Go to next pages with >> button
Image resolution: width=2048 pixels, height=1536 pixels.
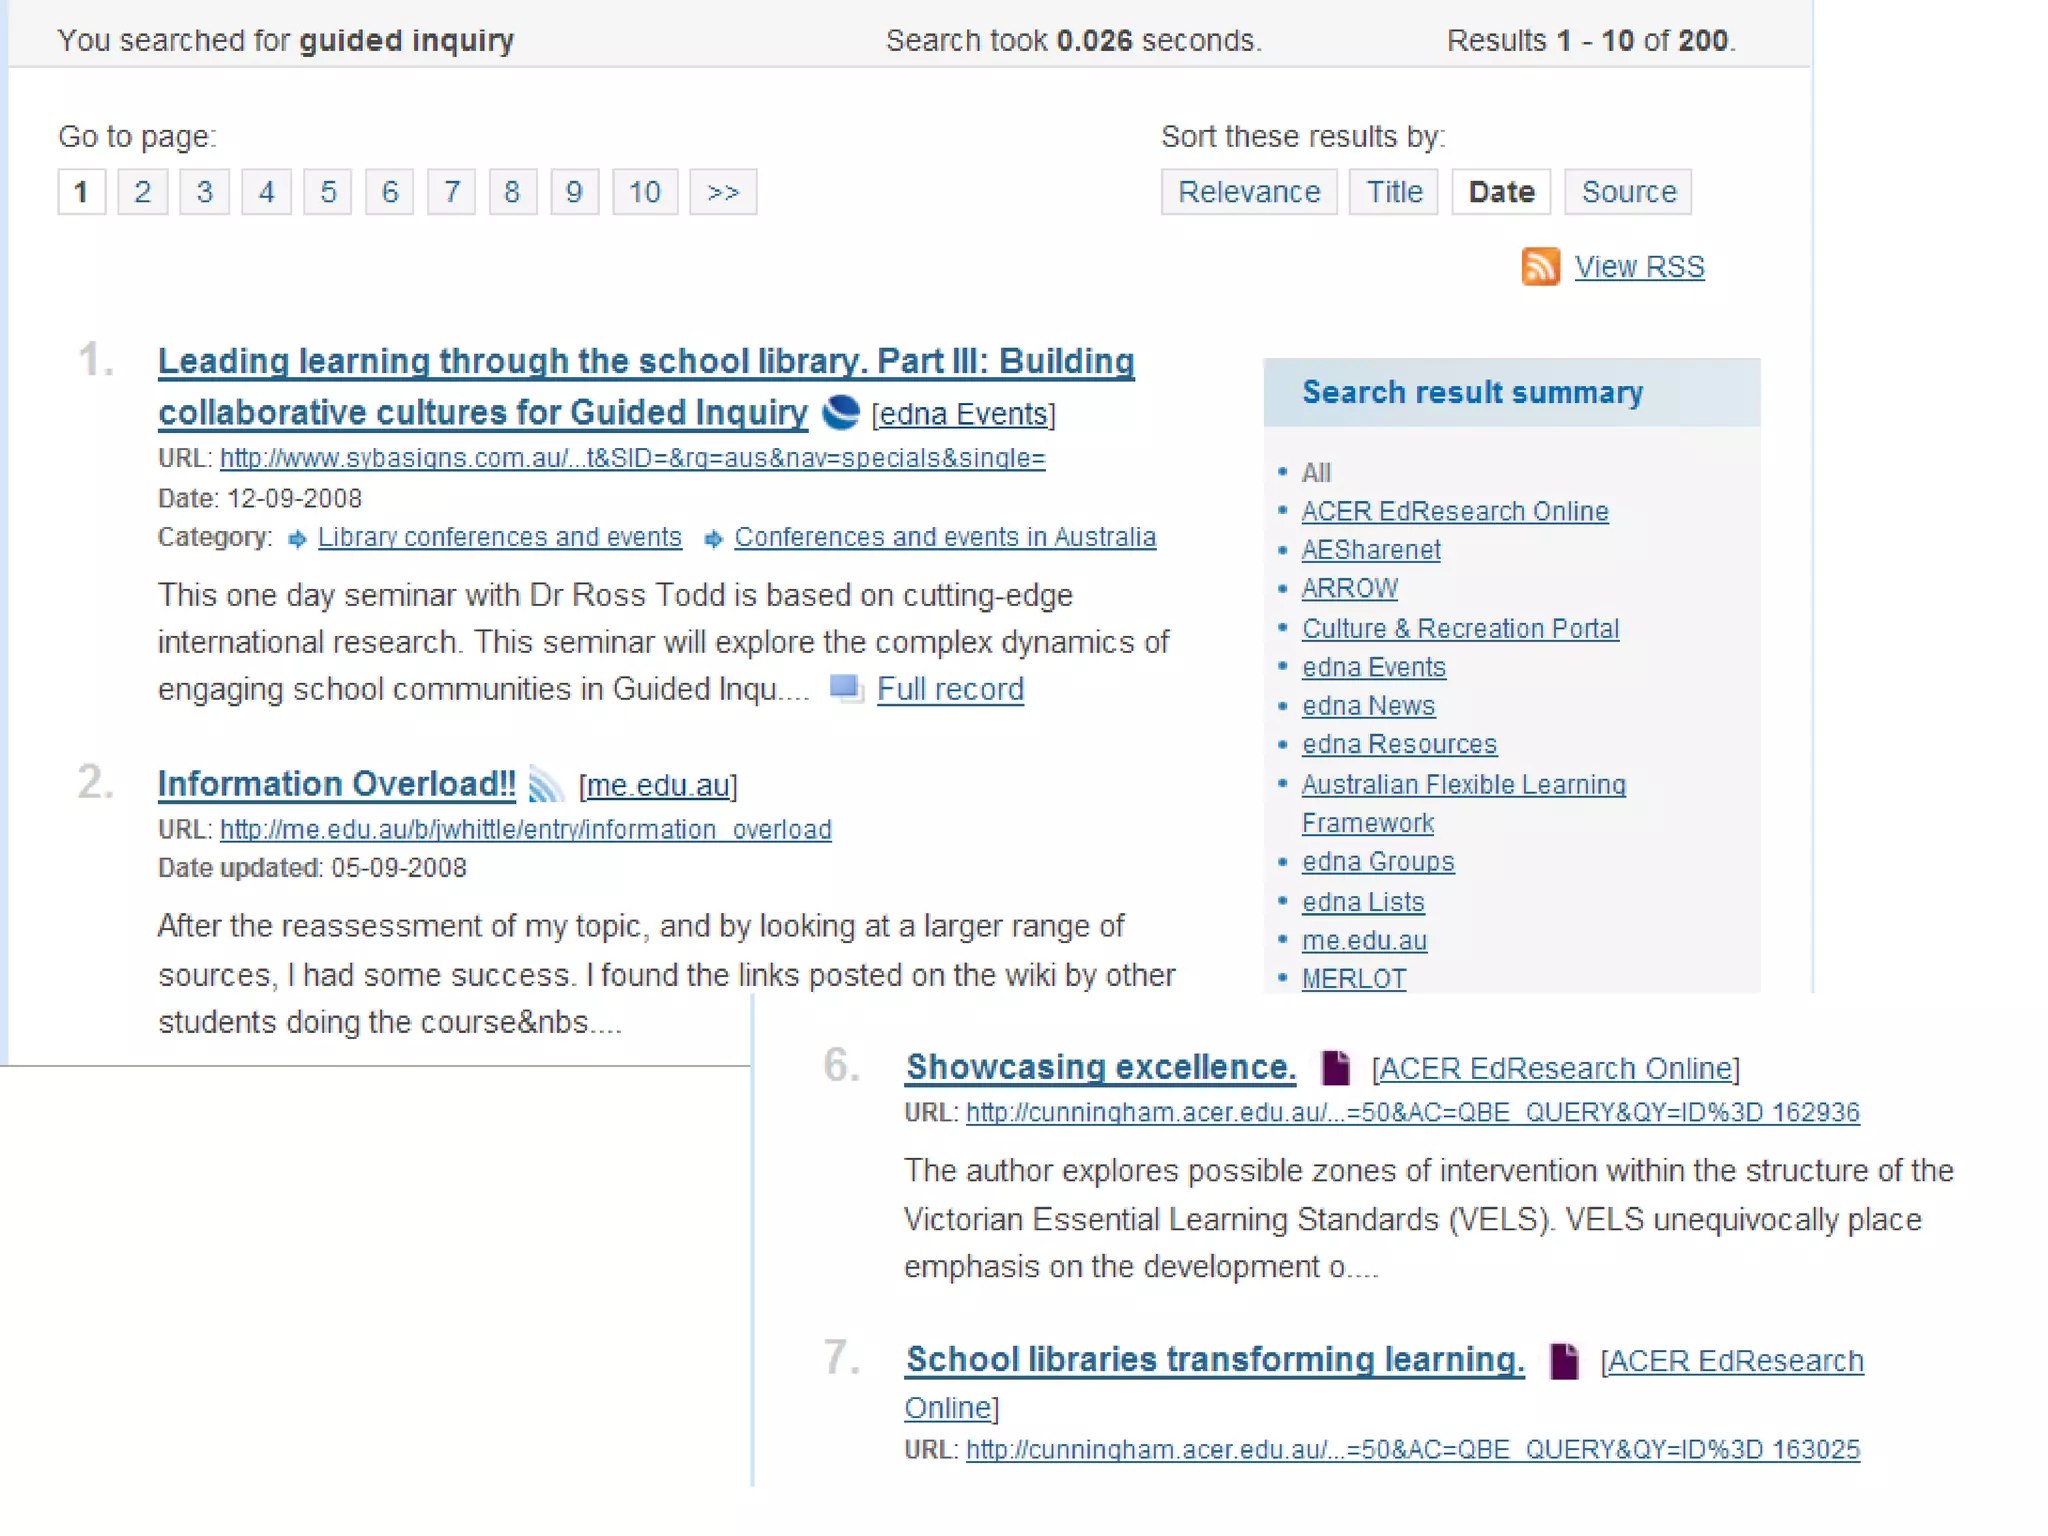[722, 192]
